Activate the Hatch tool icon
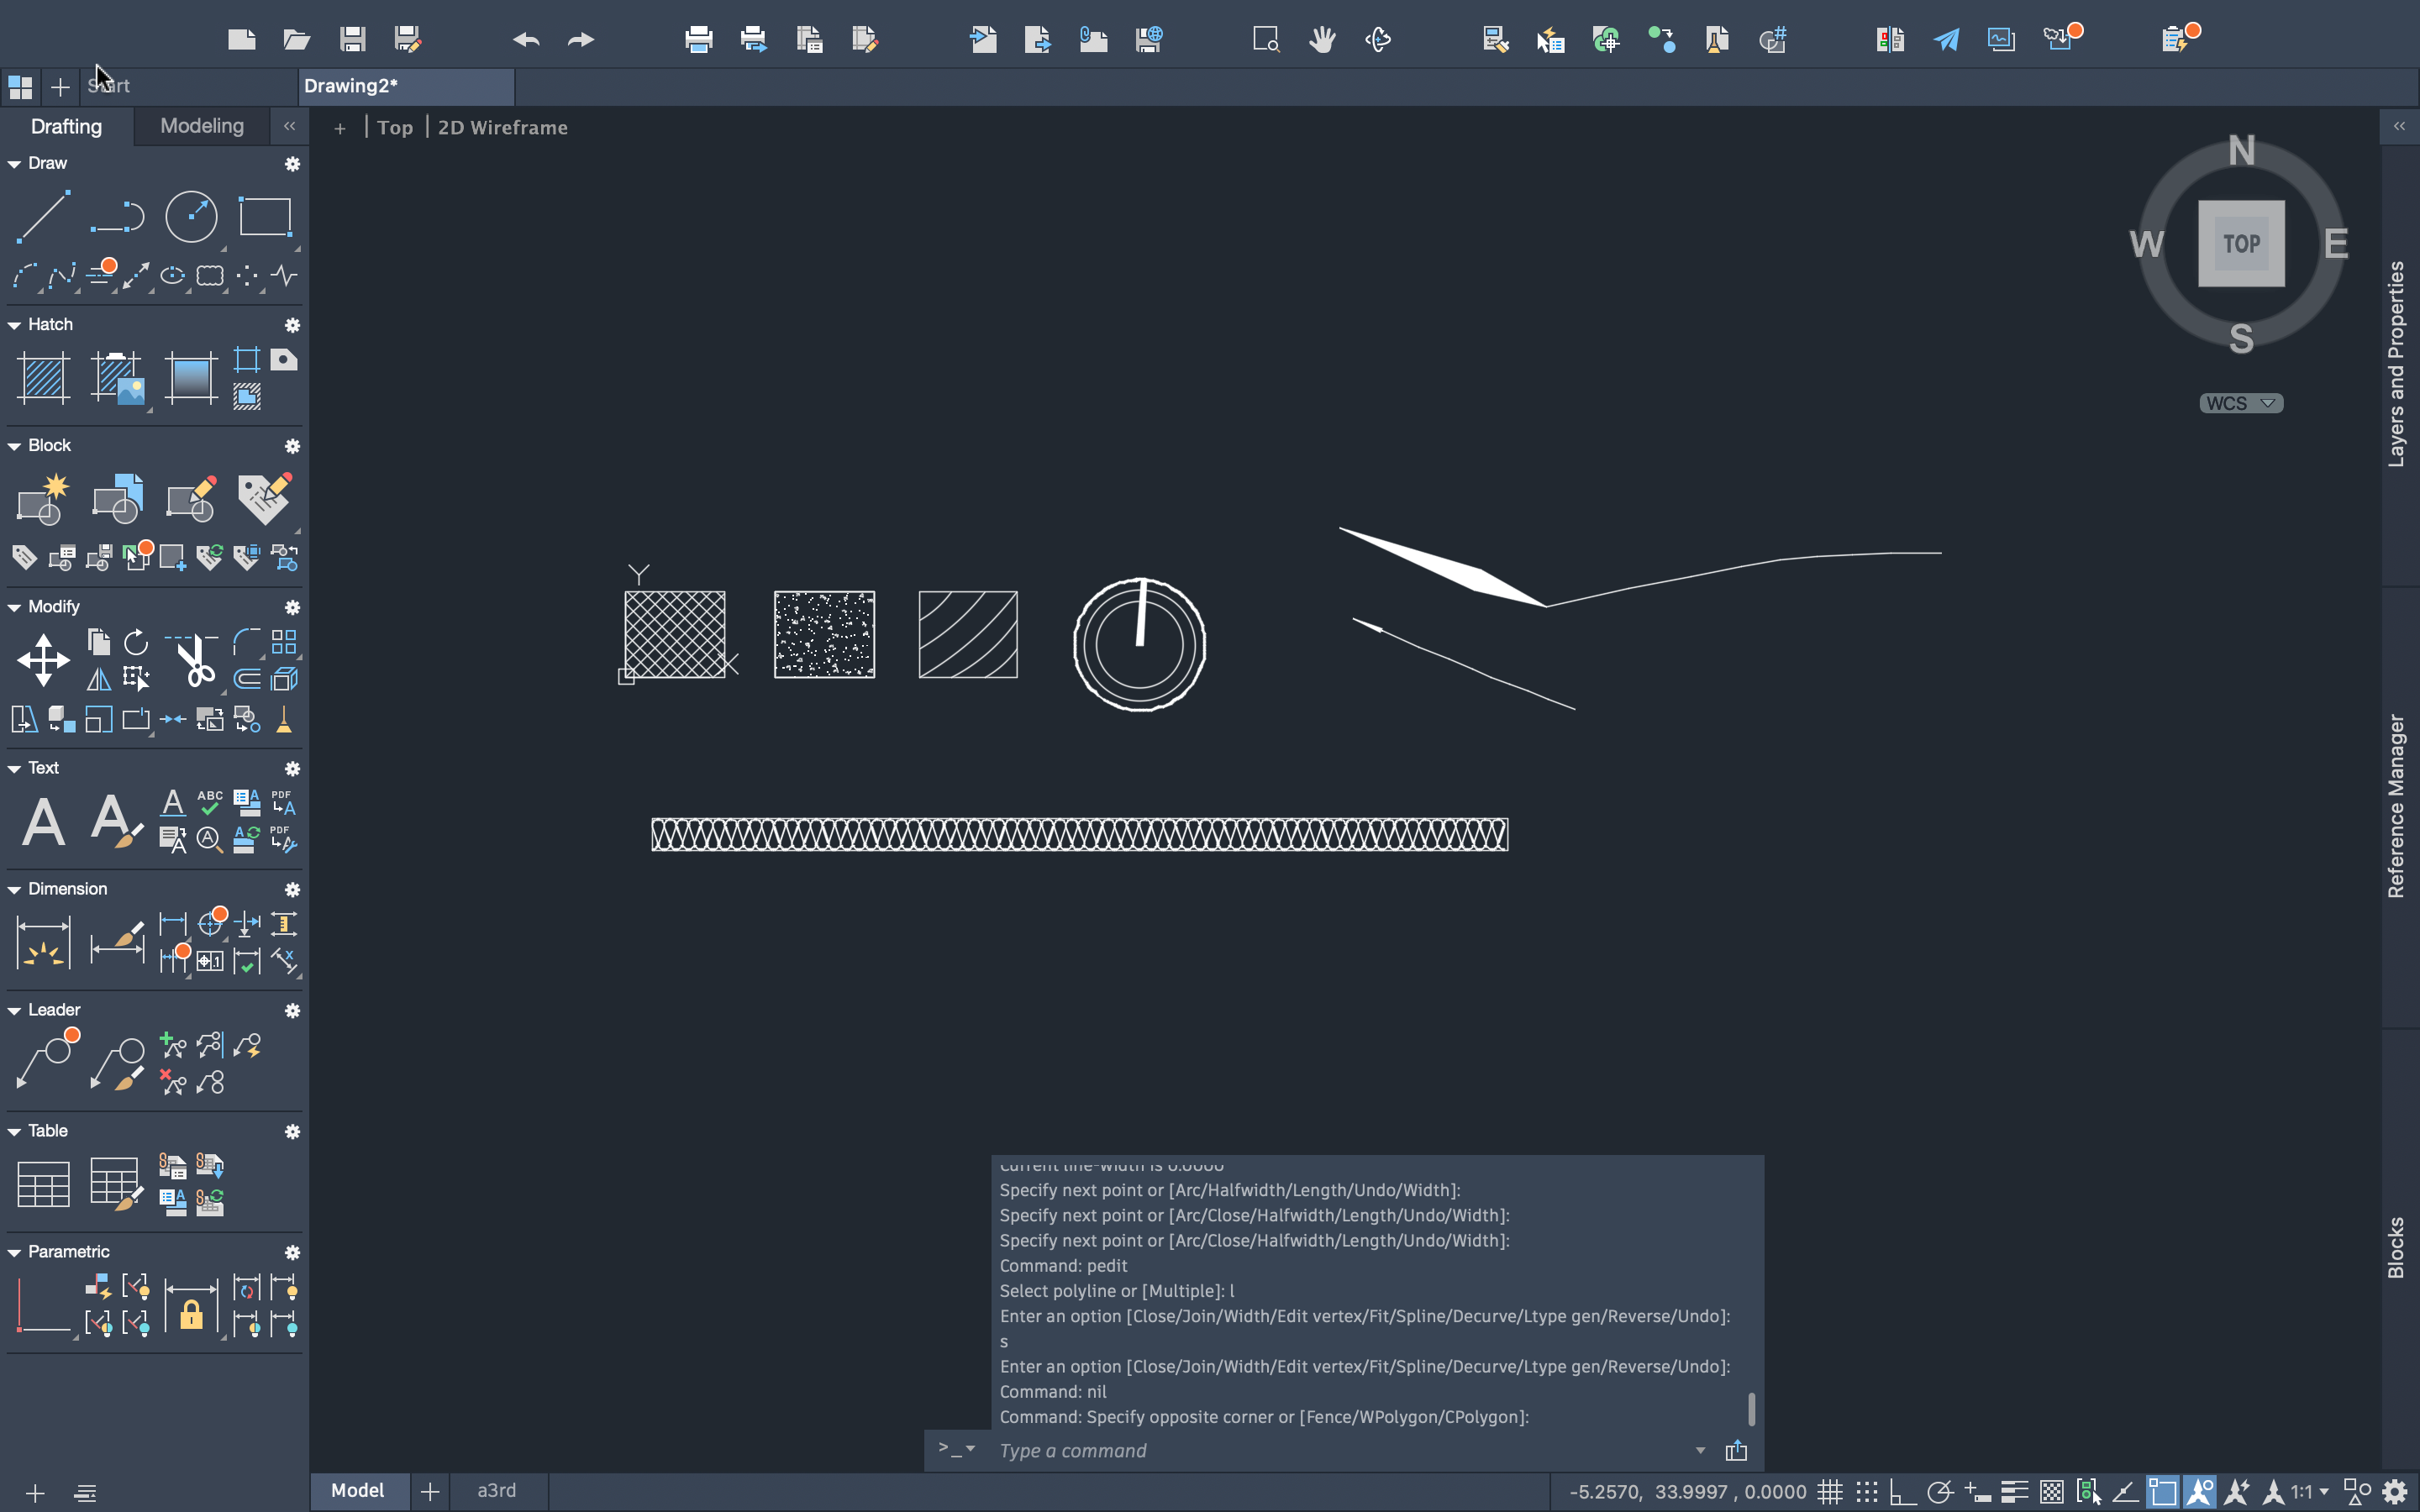2420x1512 pixels. [43, 378]
